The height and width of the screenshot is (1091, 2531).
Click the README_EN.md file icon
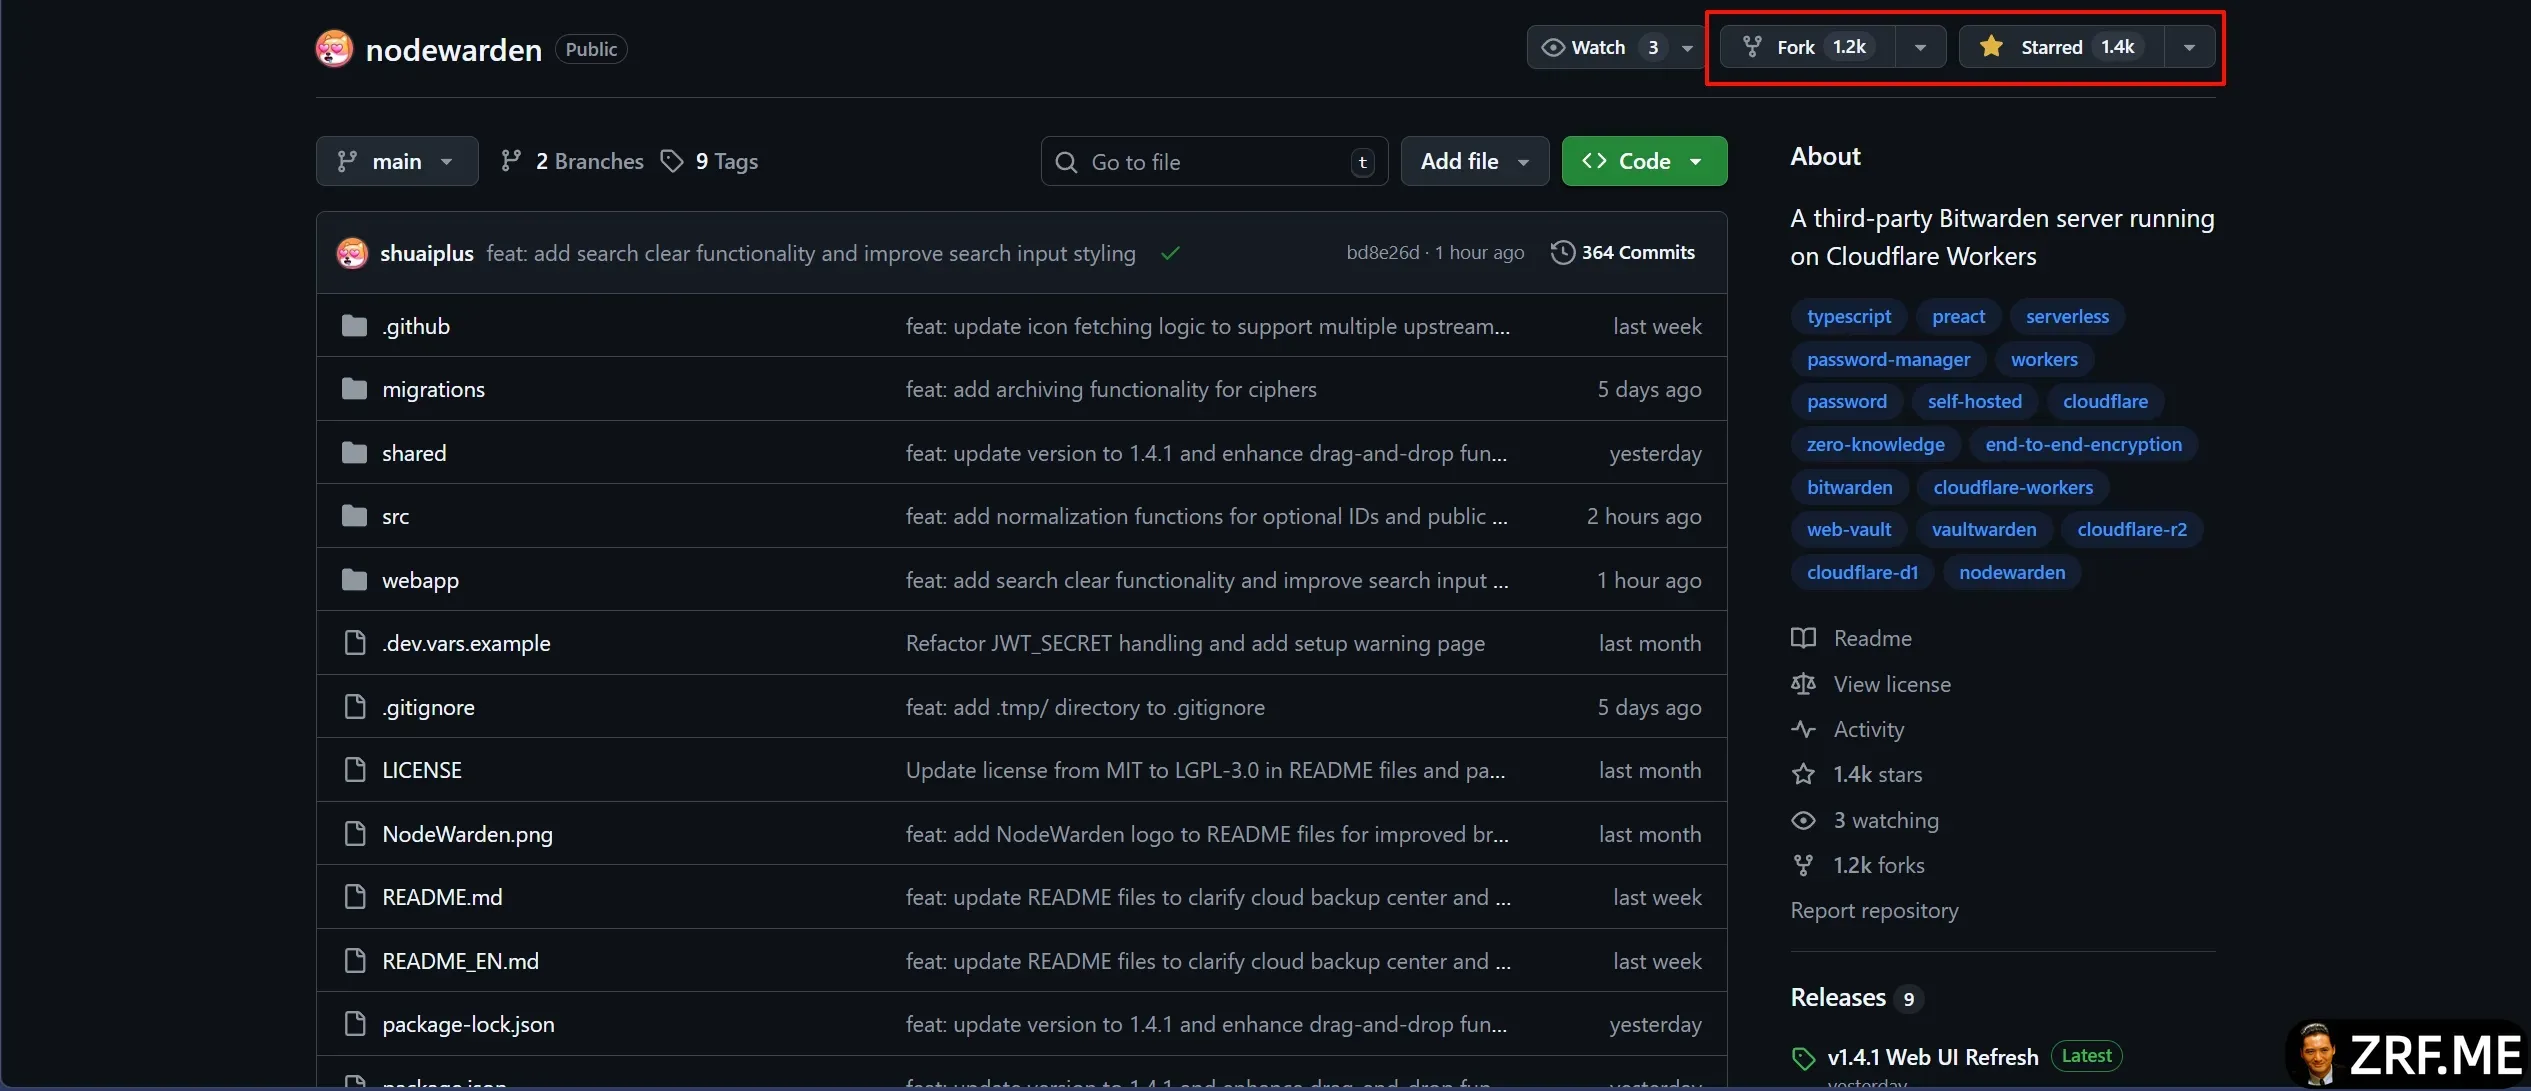click(354, 961)
